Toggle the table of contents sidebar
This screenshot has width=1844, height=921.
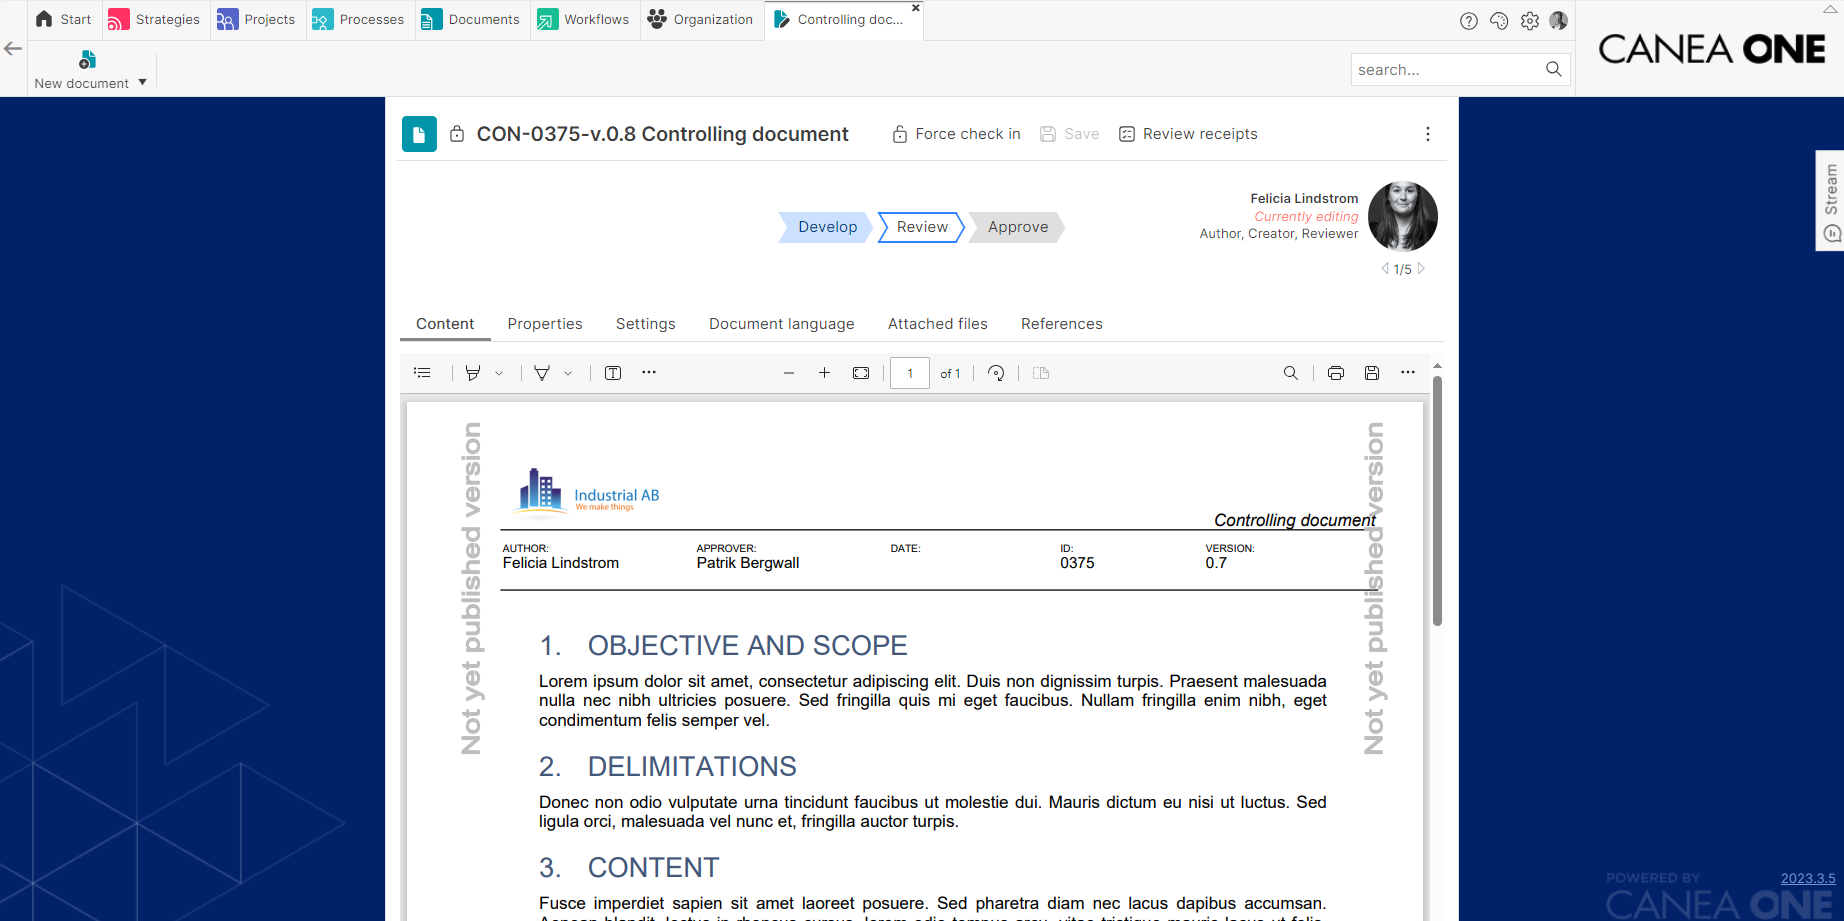point(422,373)
